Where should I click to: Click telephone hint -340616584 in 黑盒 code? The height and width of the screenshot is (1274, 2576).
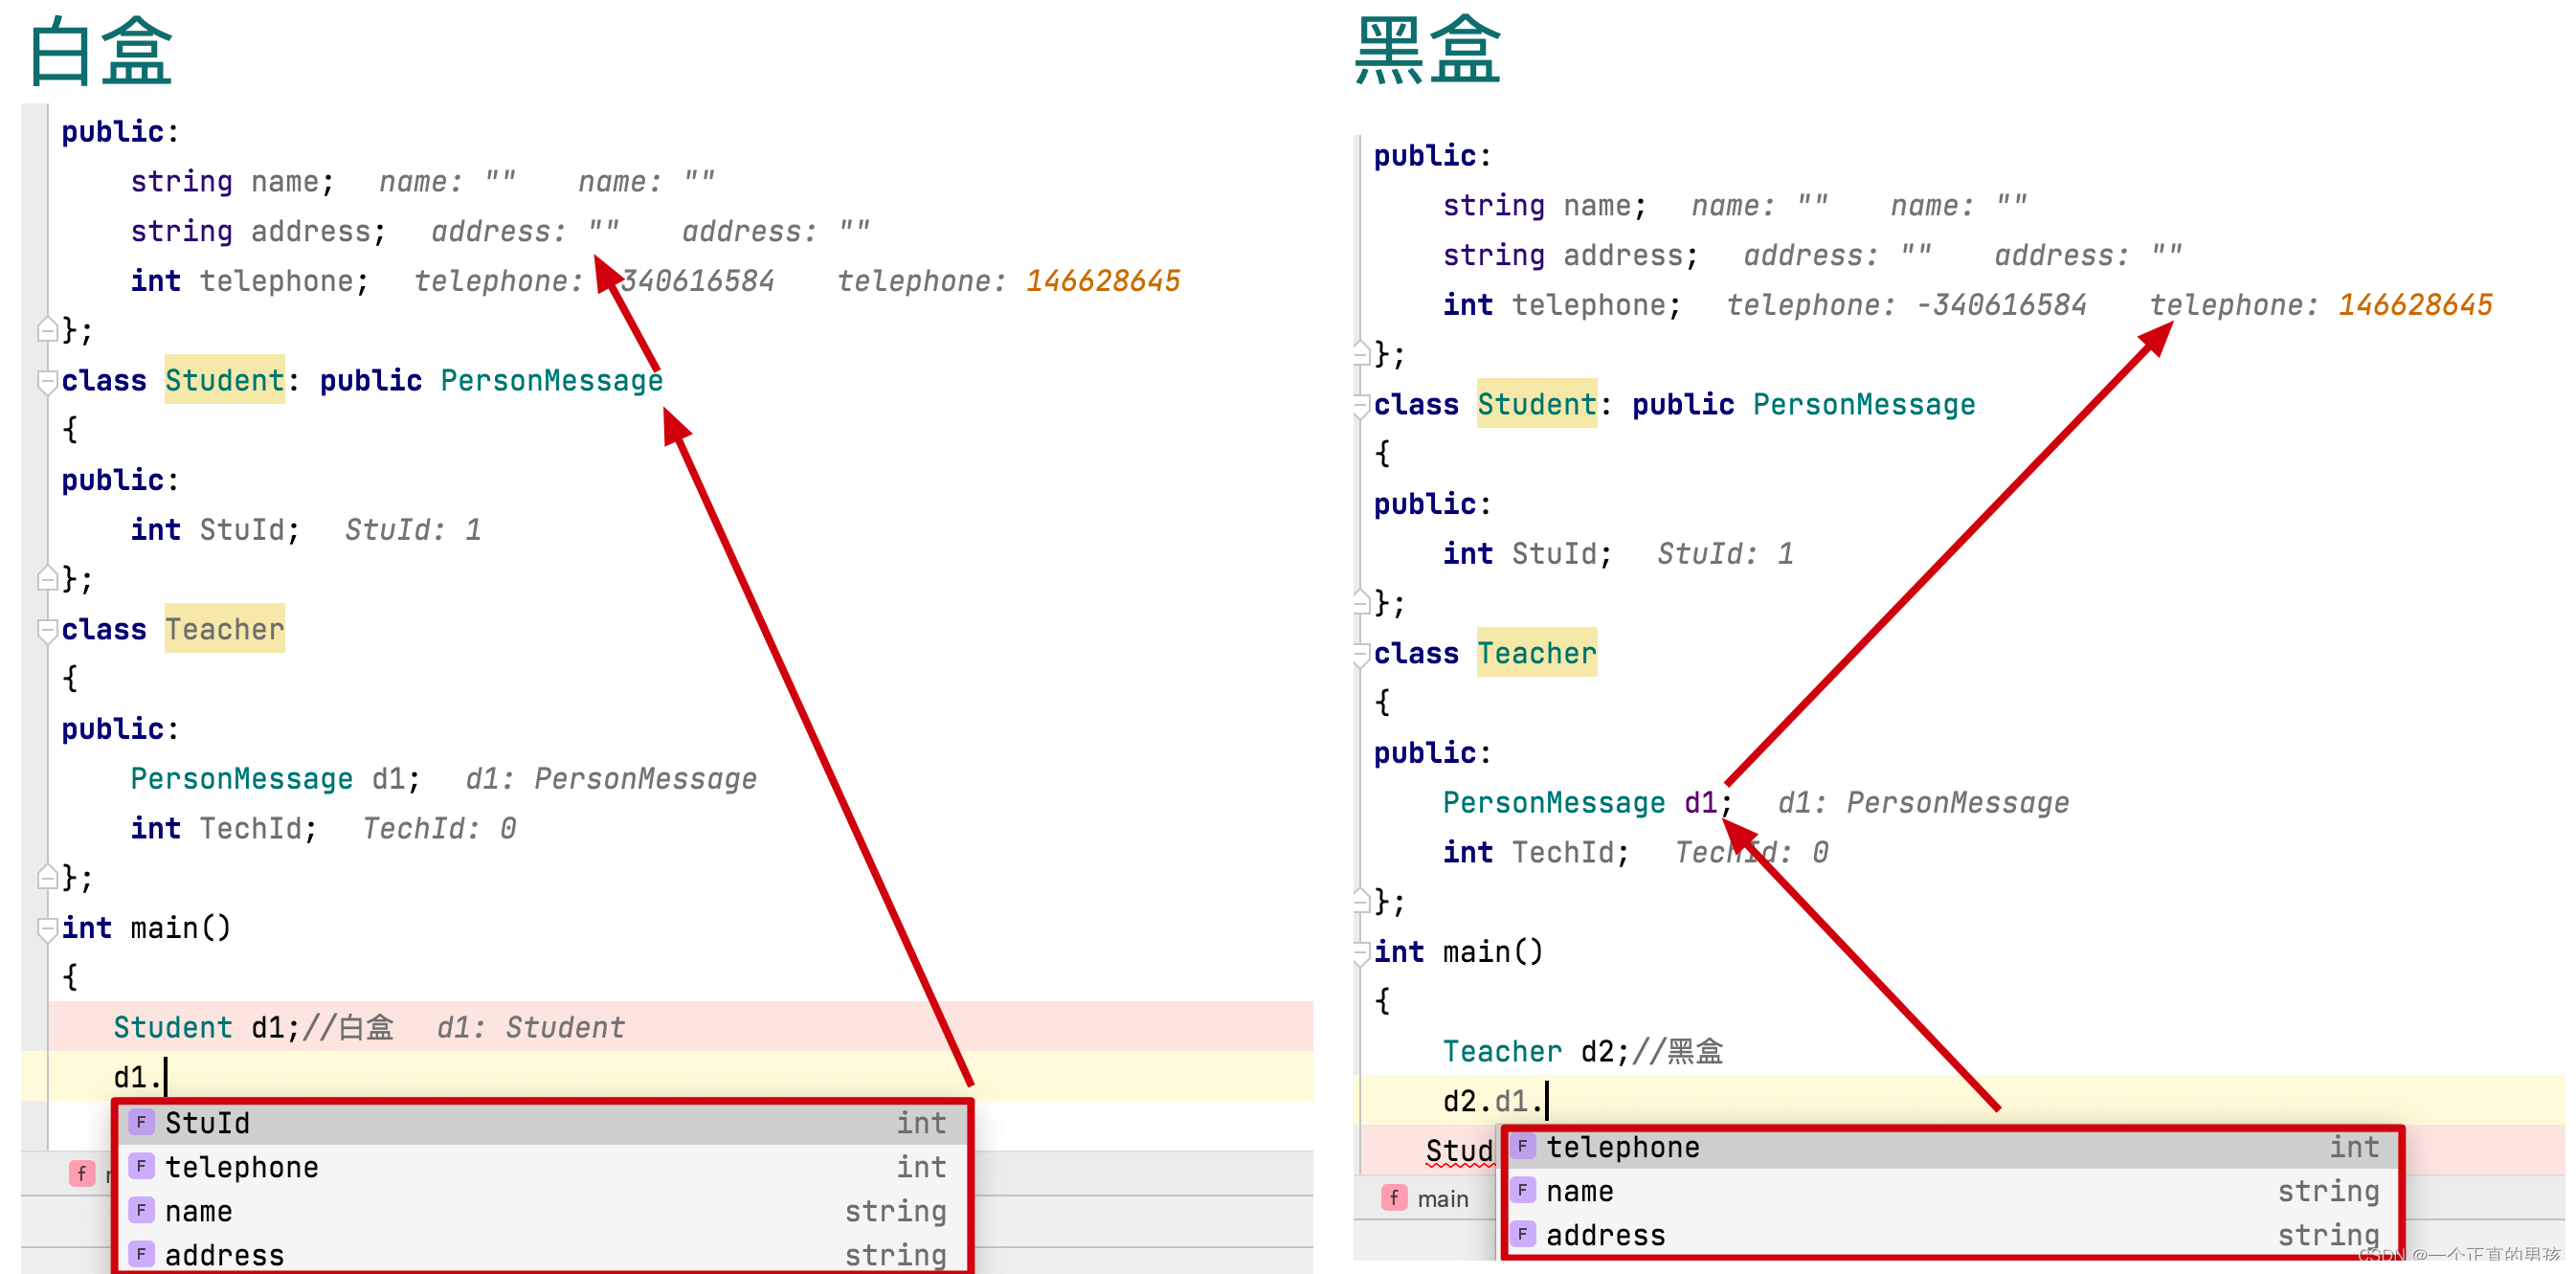pos(2001,305)
